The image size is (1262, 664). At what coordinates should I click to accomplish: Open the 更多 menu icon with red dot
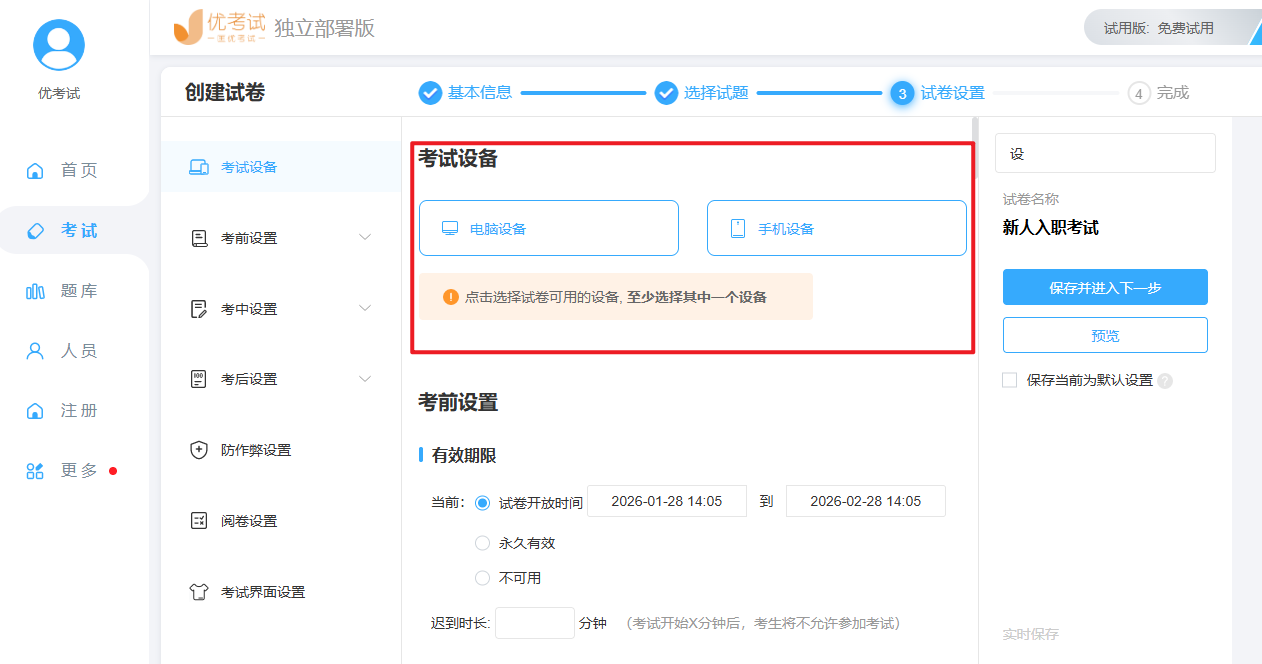(x=34, y=470)
